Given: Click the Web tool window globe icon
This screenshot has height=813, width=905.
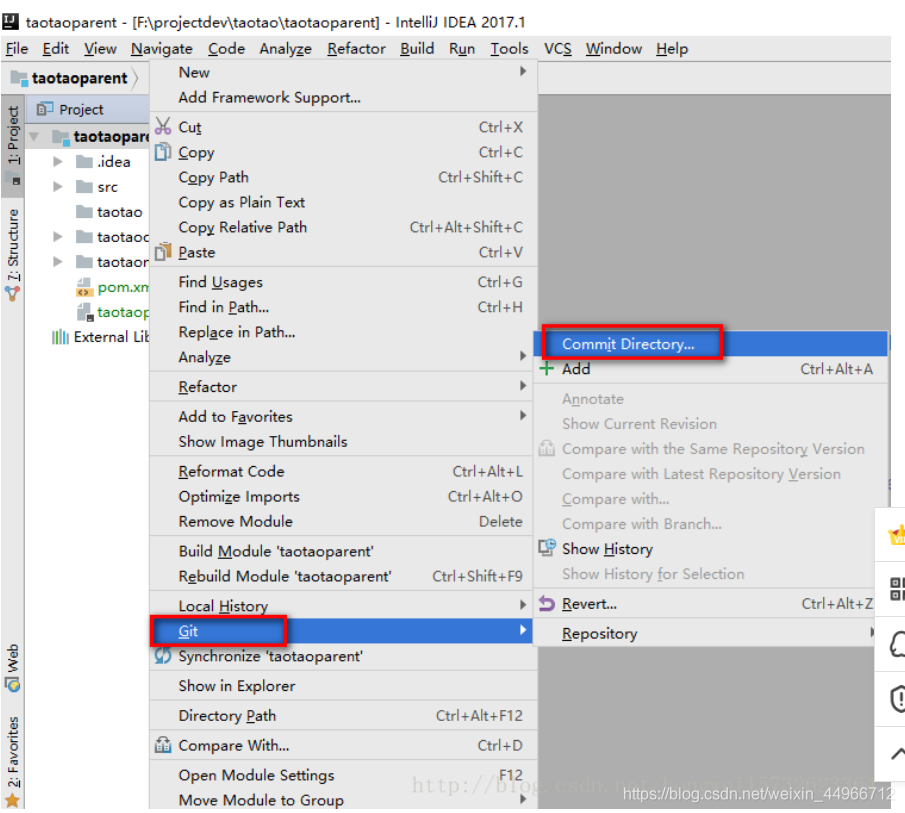Looking at the screenshot, I should click(13, 684).
